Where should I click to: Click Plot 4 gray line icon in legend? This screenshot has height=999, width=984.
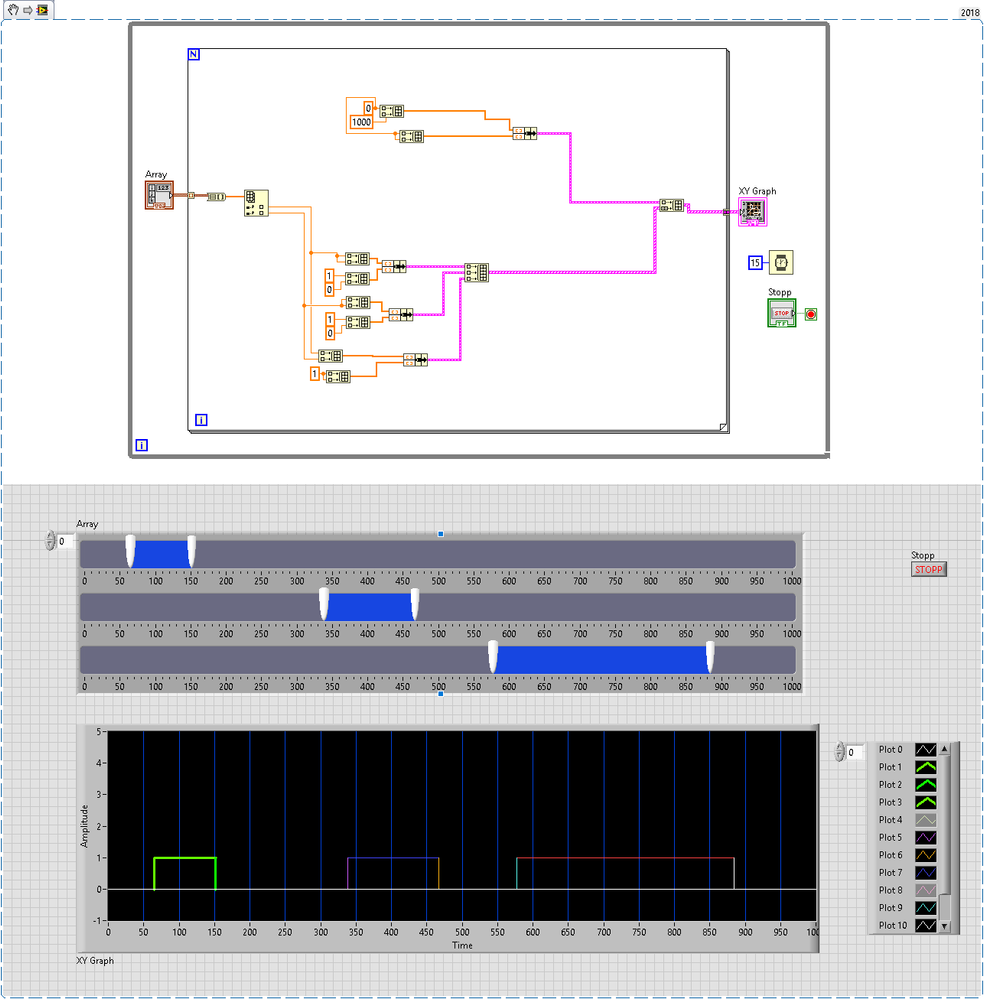(x=925, y=820)
